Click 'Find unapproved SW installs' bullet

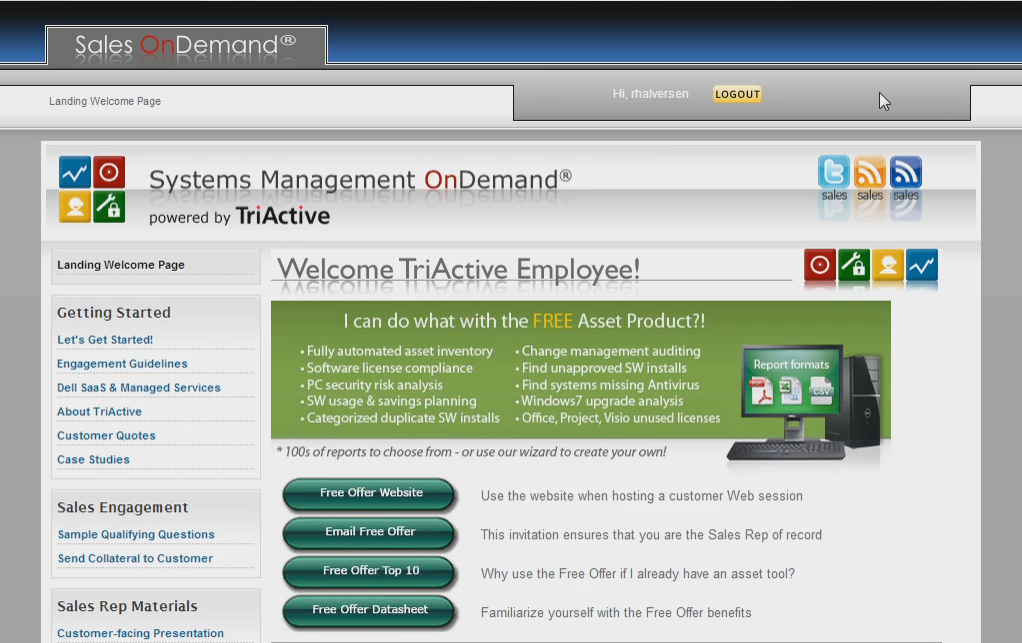(x=604, y=368)
